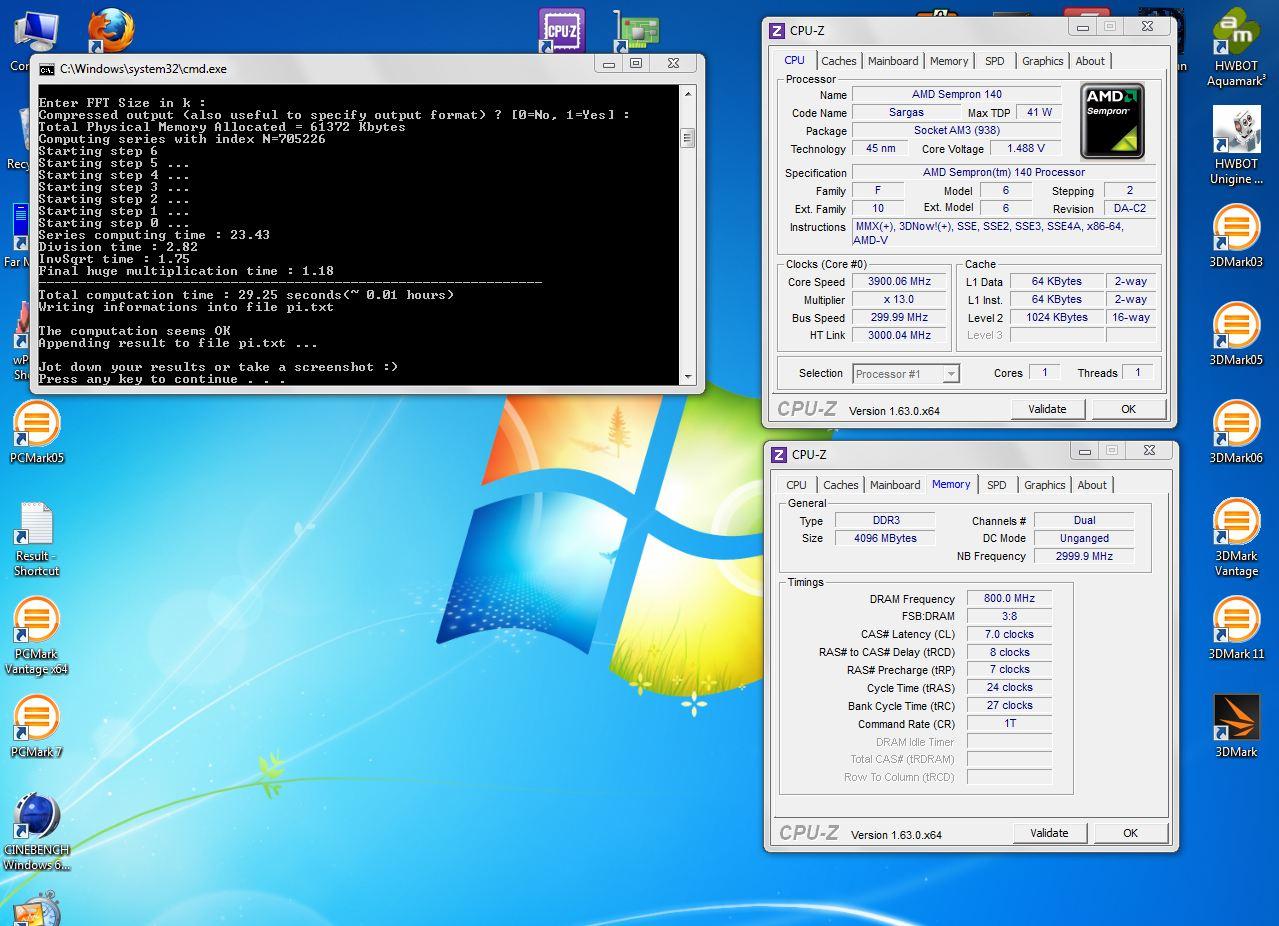Select the CPU tab in upper CPU-Z
1279x926 pixels.
[795, 60]
